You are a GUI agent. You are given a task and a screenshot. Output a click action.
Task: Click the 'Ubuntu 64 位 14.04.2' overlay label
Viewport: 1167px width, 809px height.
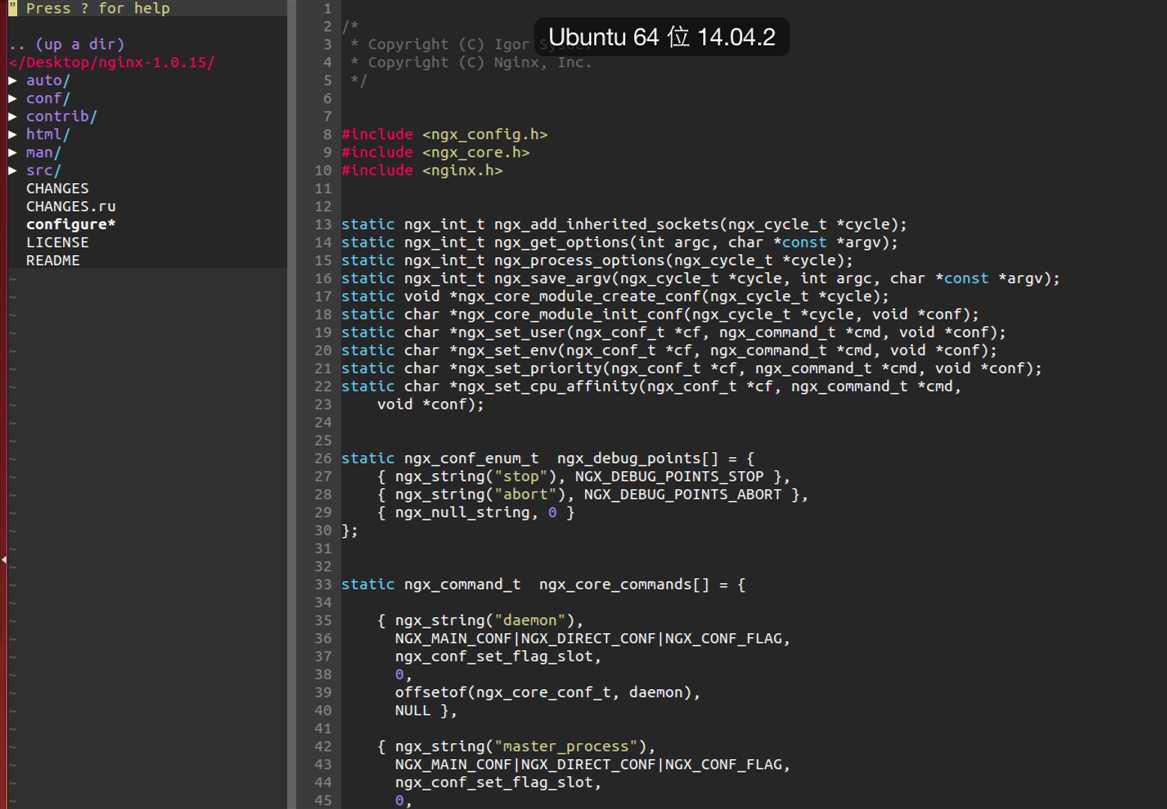tap(662, 36)
